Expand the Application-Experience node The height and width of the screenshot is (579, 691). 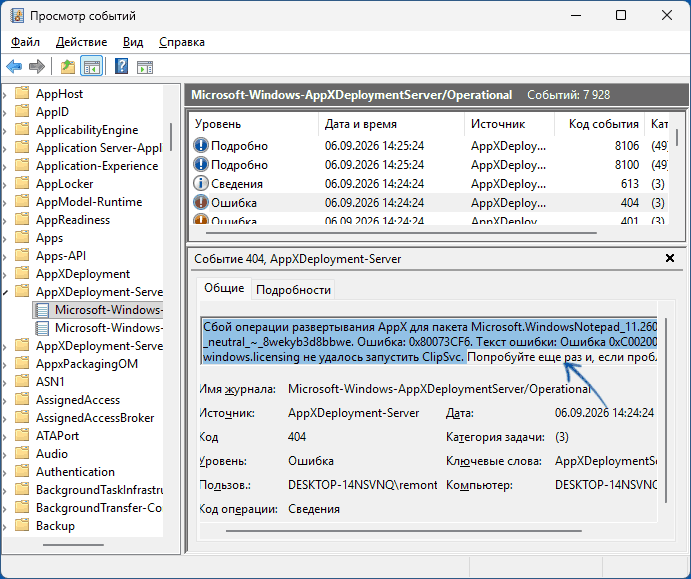(x=5, y=167)
